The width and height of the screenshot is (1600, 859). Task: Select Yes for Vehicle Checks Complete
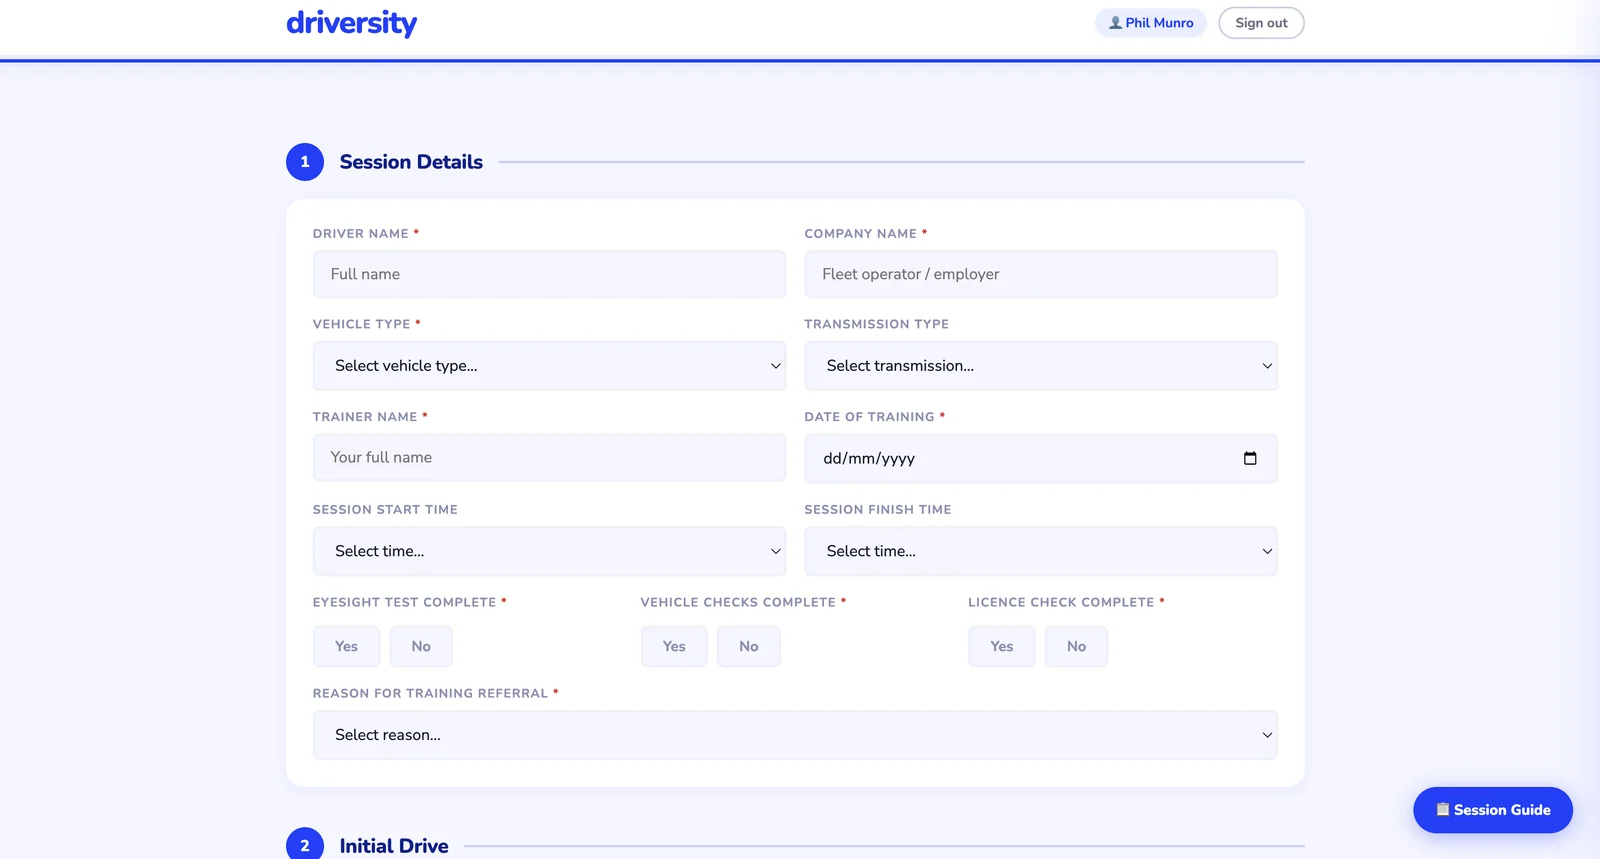(x=674, y=646)
